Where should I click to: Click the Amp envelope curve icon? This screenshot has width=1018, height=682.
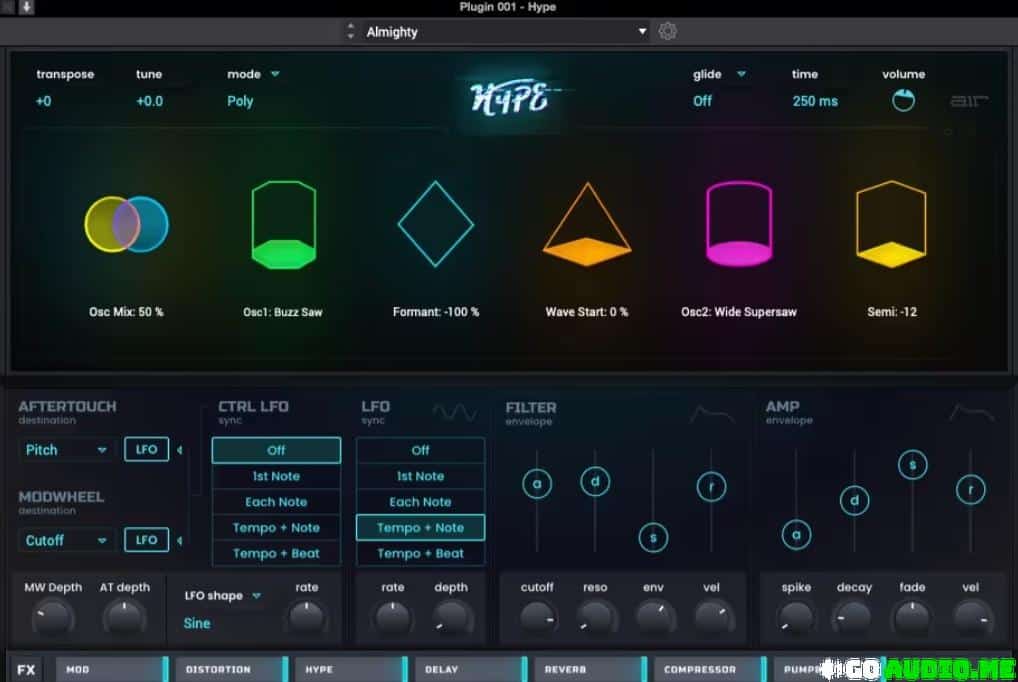click(972, 412)
